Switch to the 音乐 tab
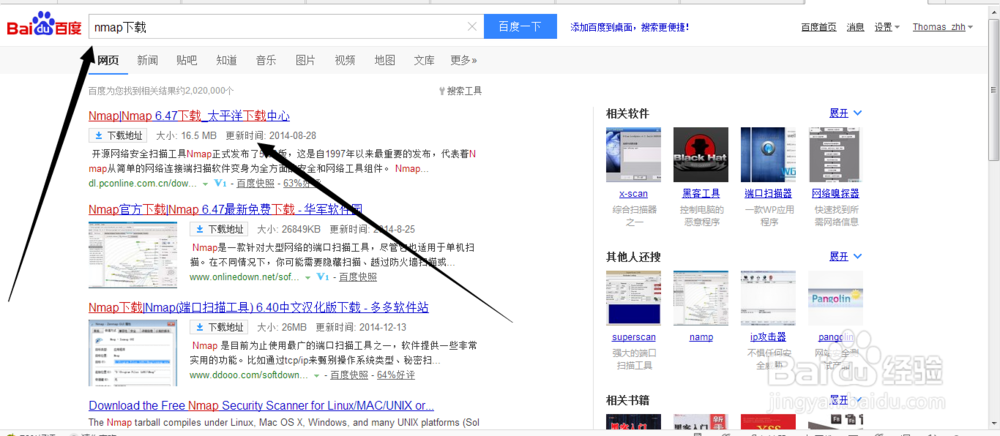 point(266,61)
